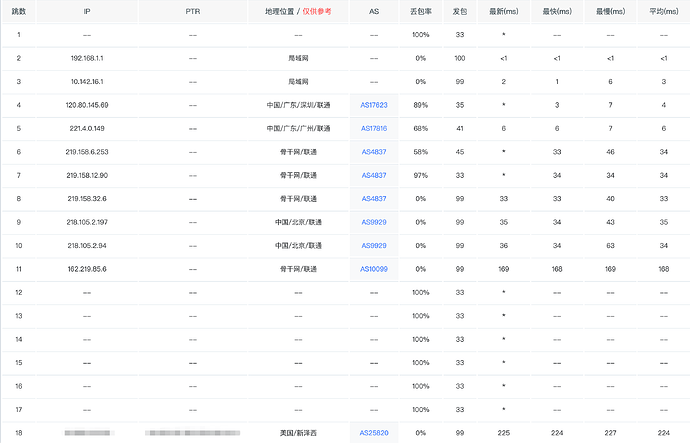Click the PTR column header
The image size is (690, 443).
click(193, 11)
